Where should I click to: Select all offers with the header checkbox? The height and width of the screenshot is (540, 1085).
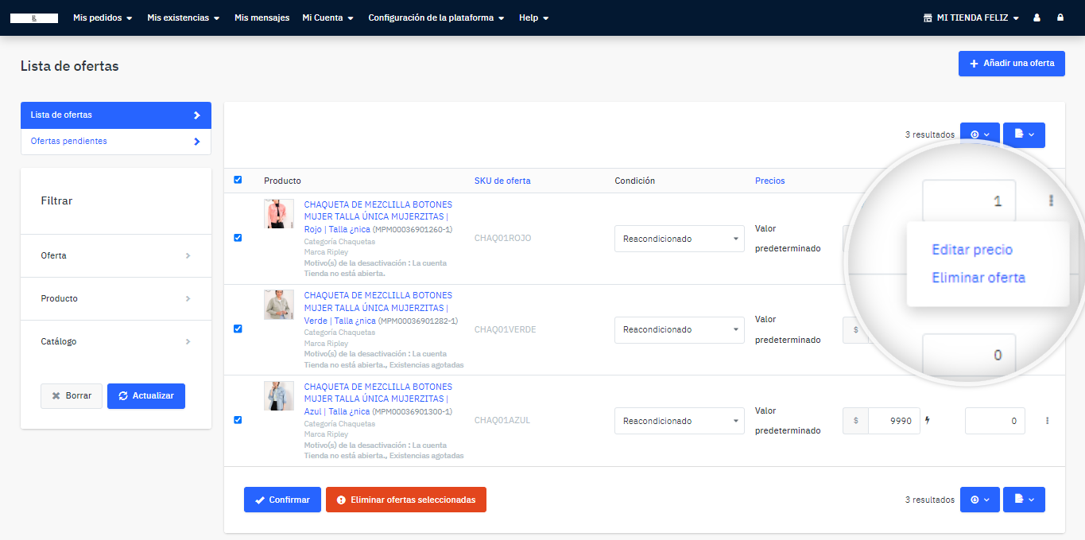(x=238, y=180)
